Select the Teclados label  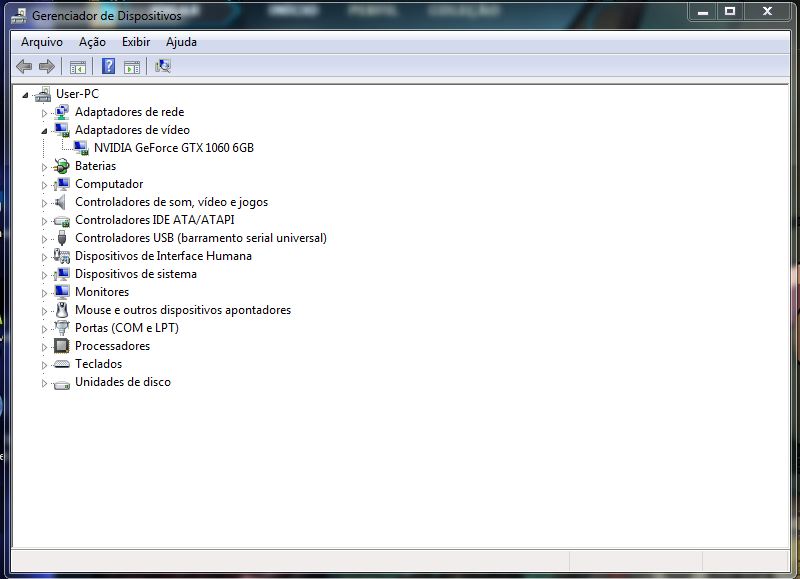[98, 364]
